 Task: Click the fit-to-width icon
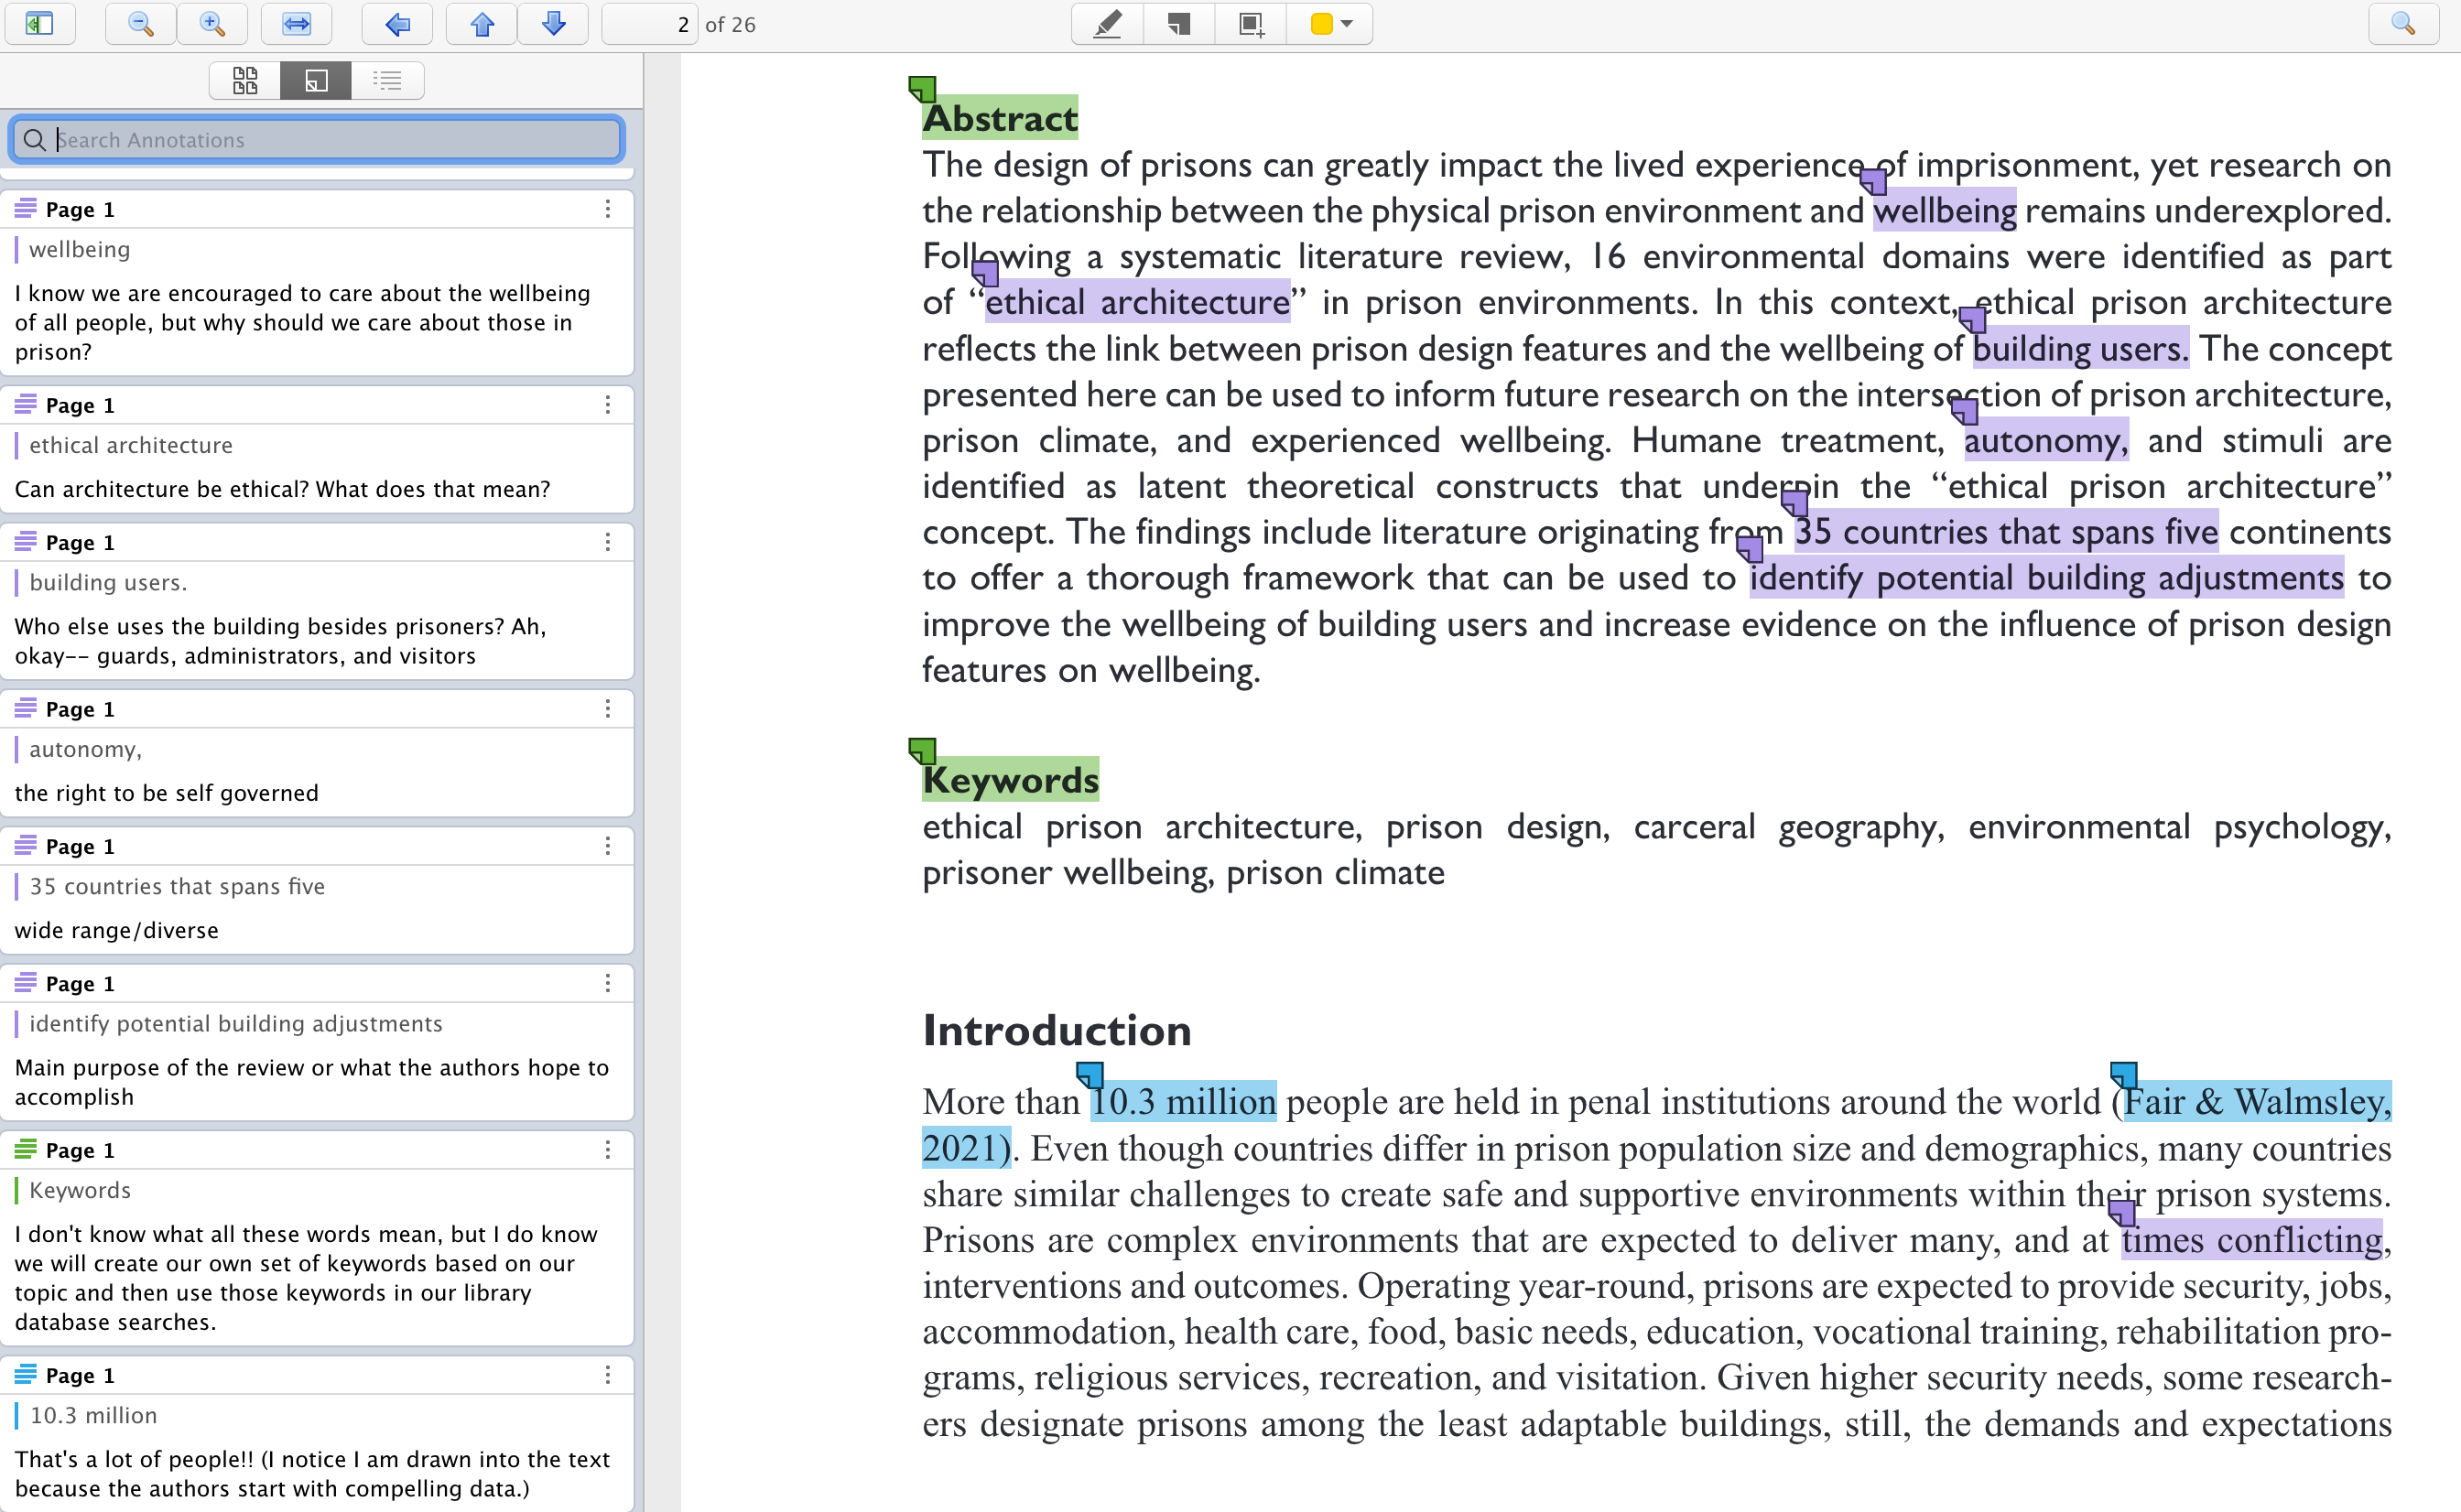tap(296, 24)
